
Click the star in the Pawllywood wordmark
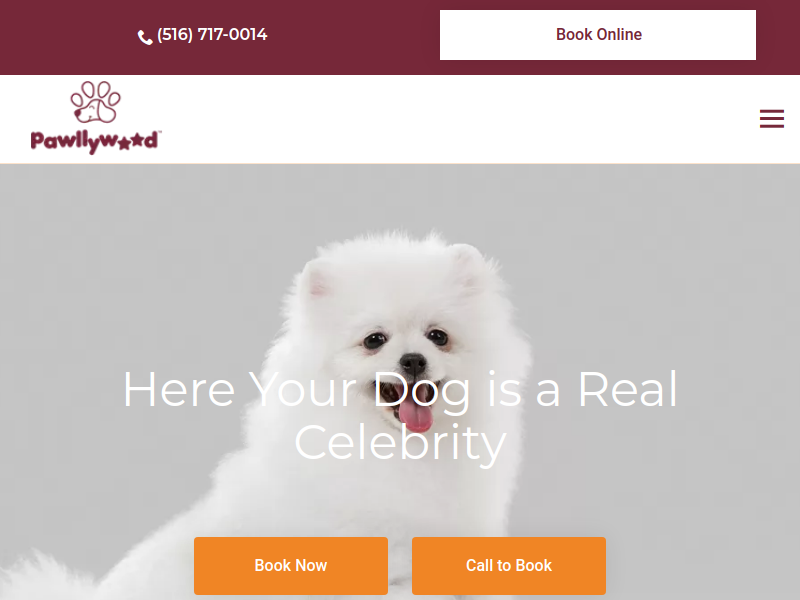124,143
